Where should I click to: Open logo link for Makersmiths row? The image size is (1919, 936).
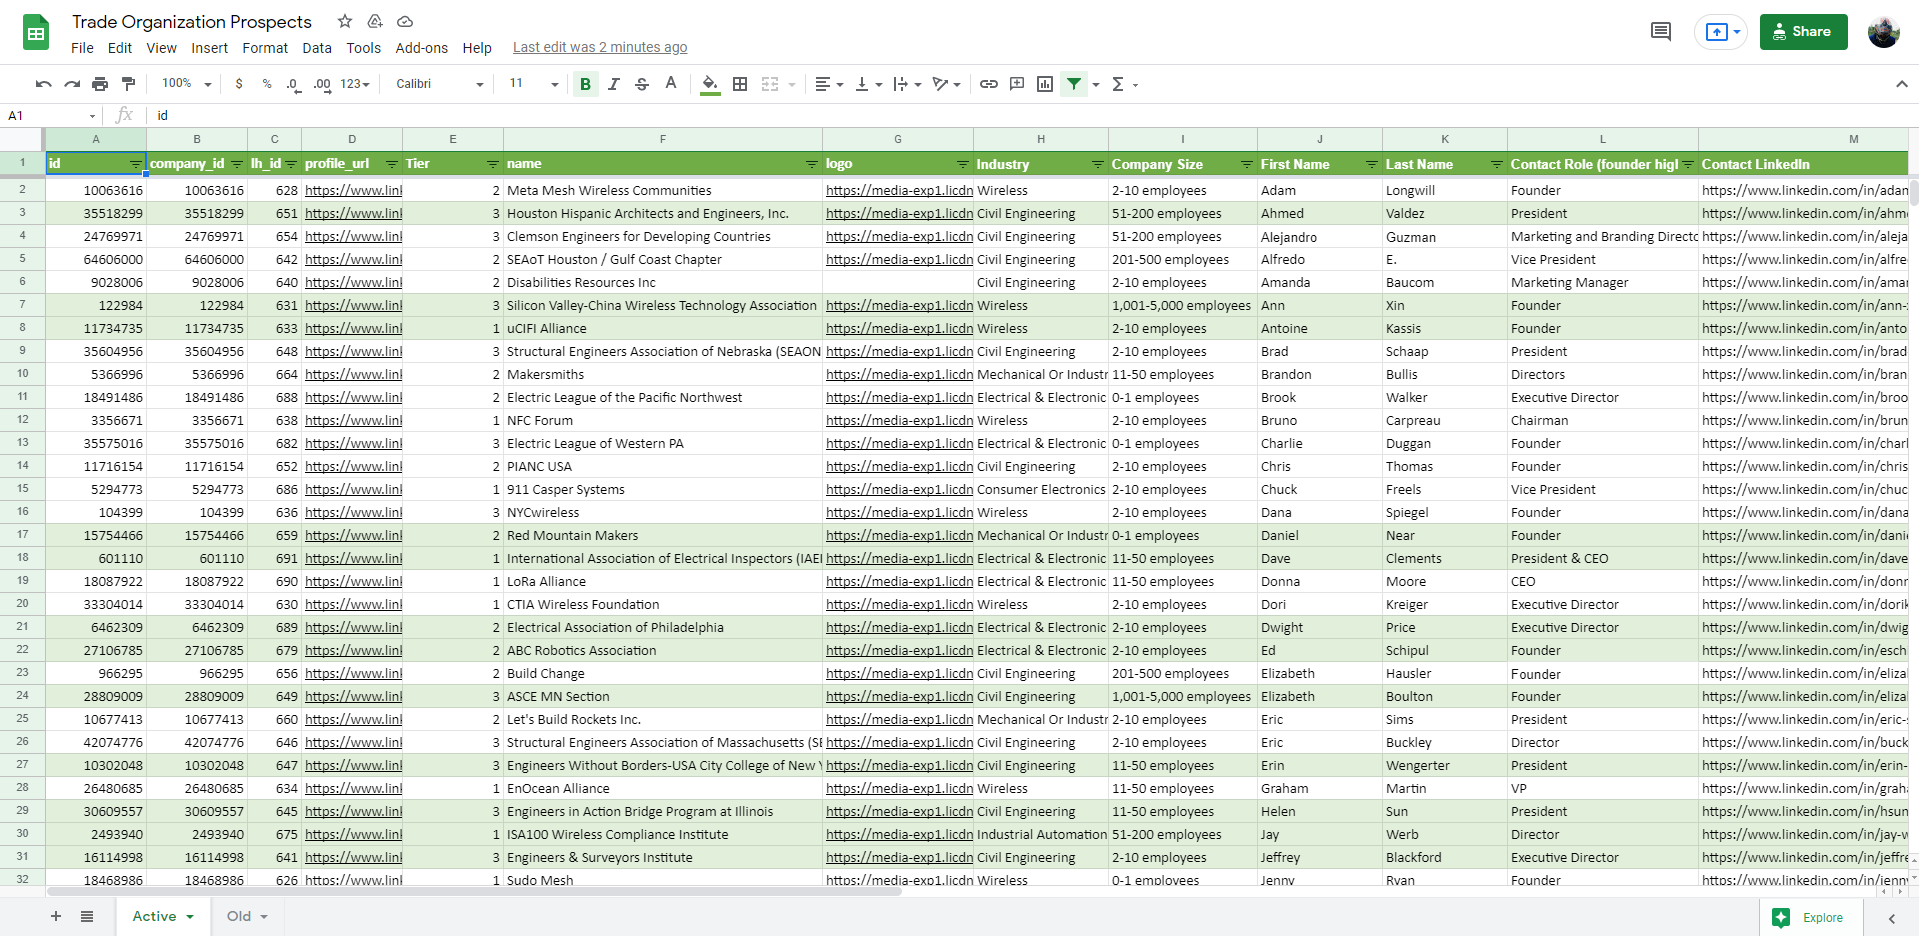pos(899,374)
